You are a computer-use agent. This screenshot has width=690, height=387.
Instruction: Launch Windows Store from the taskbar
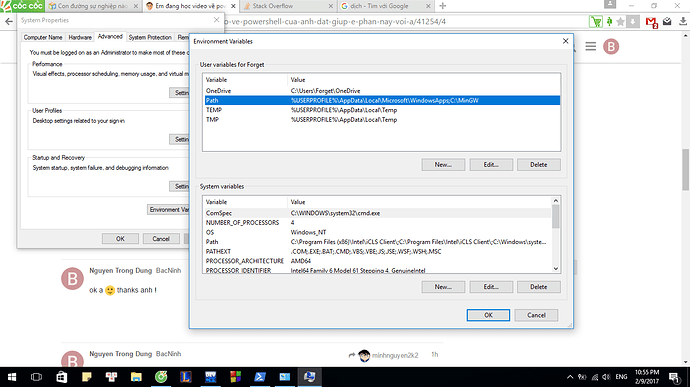[x=61, y=377]
